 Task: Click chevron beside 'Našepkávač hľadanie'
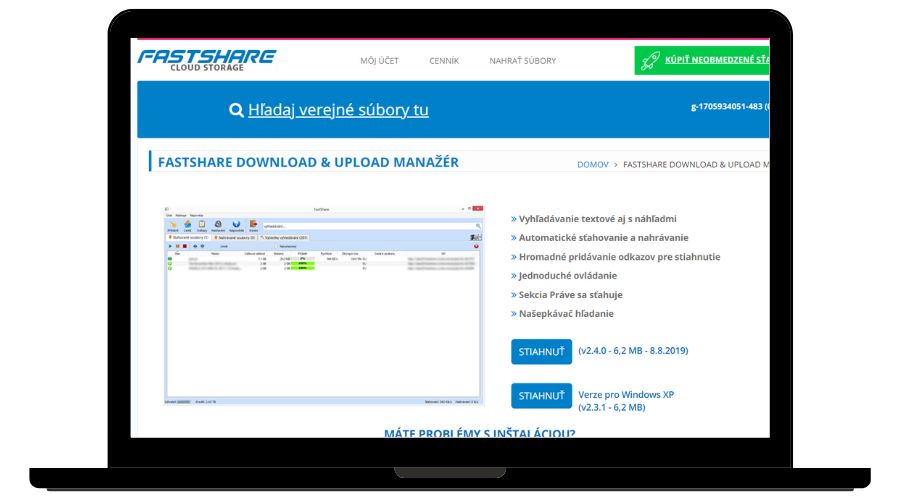pyautogui.click(x=514, y=314)
